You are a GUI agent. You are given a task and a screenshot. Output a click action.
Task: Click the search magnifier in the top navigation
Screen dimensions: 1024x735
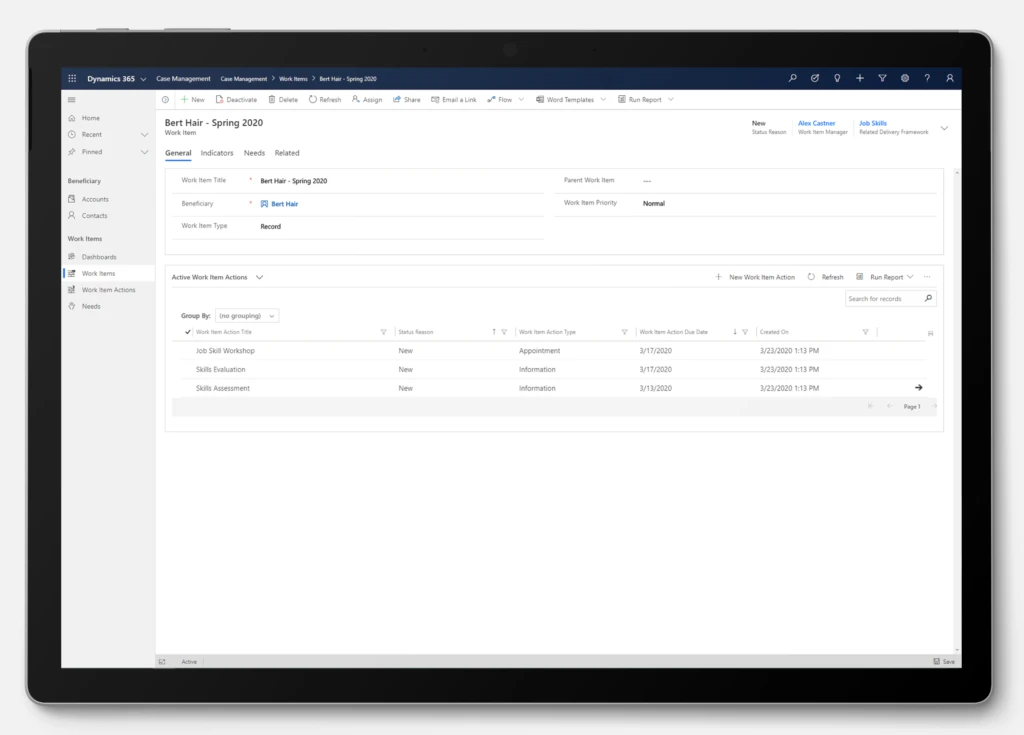point(792,78)
